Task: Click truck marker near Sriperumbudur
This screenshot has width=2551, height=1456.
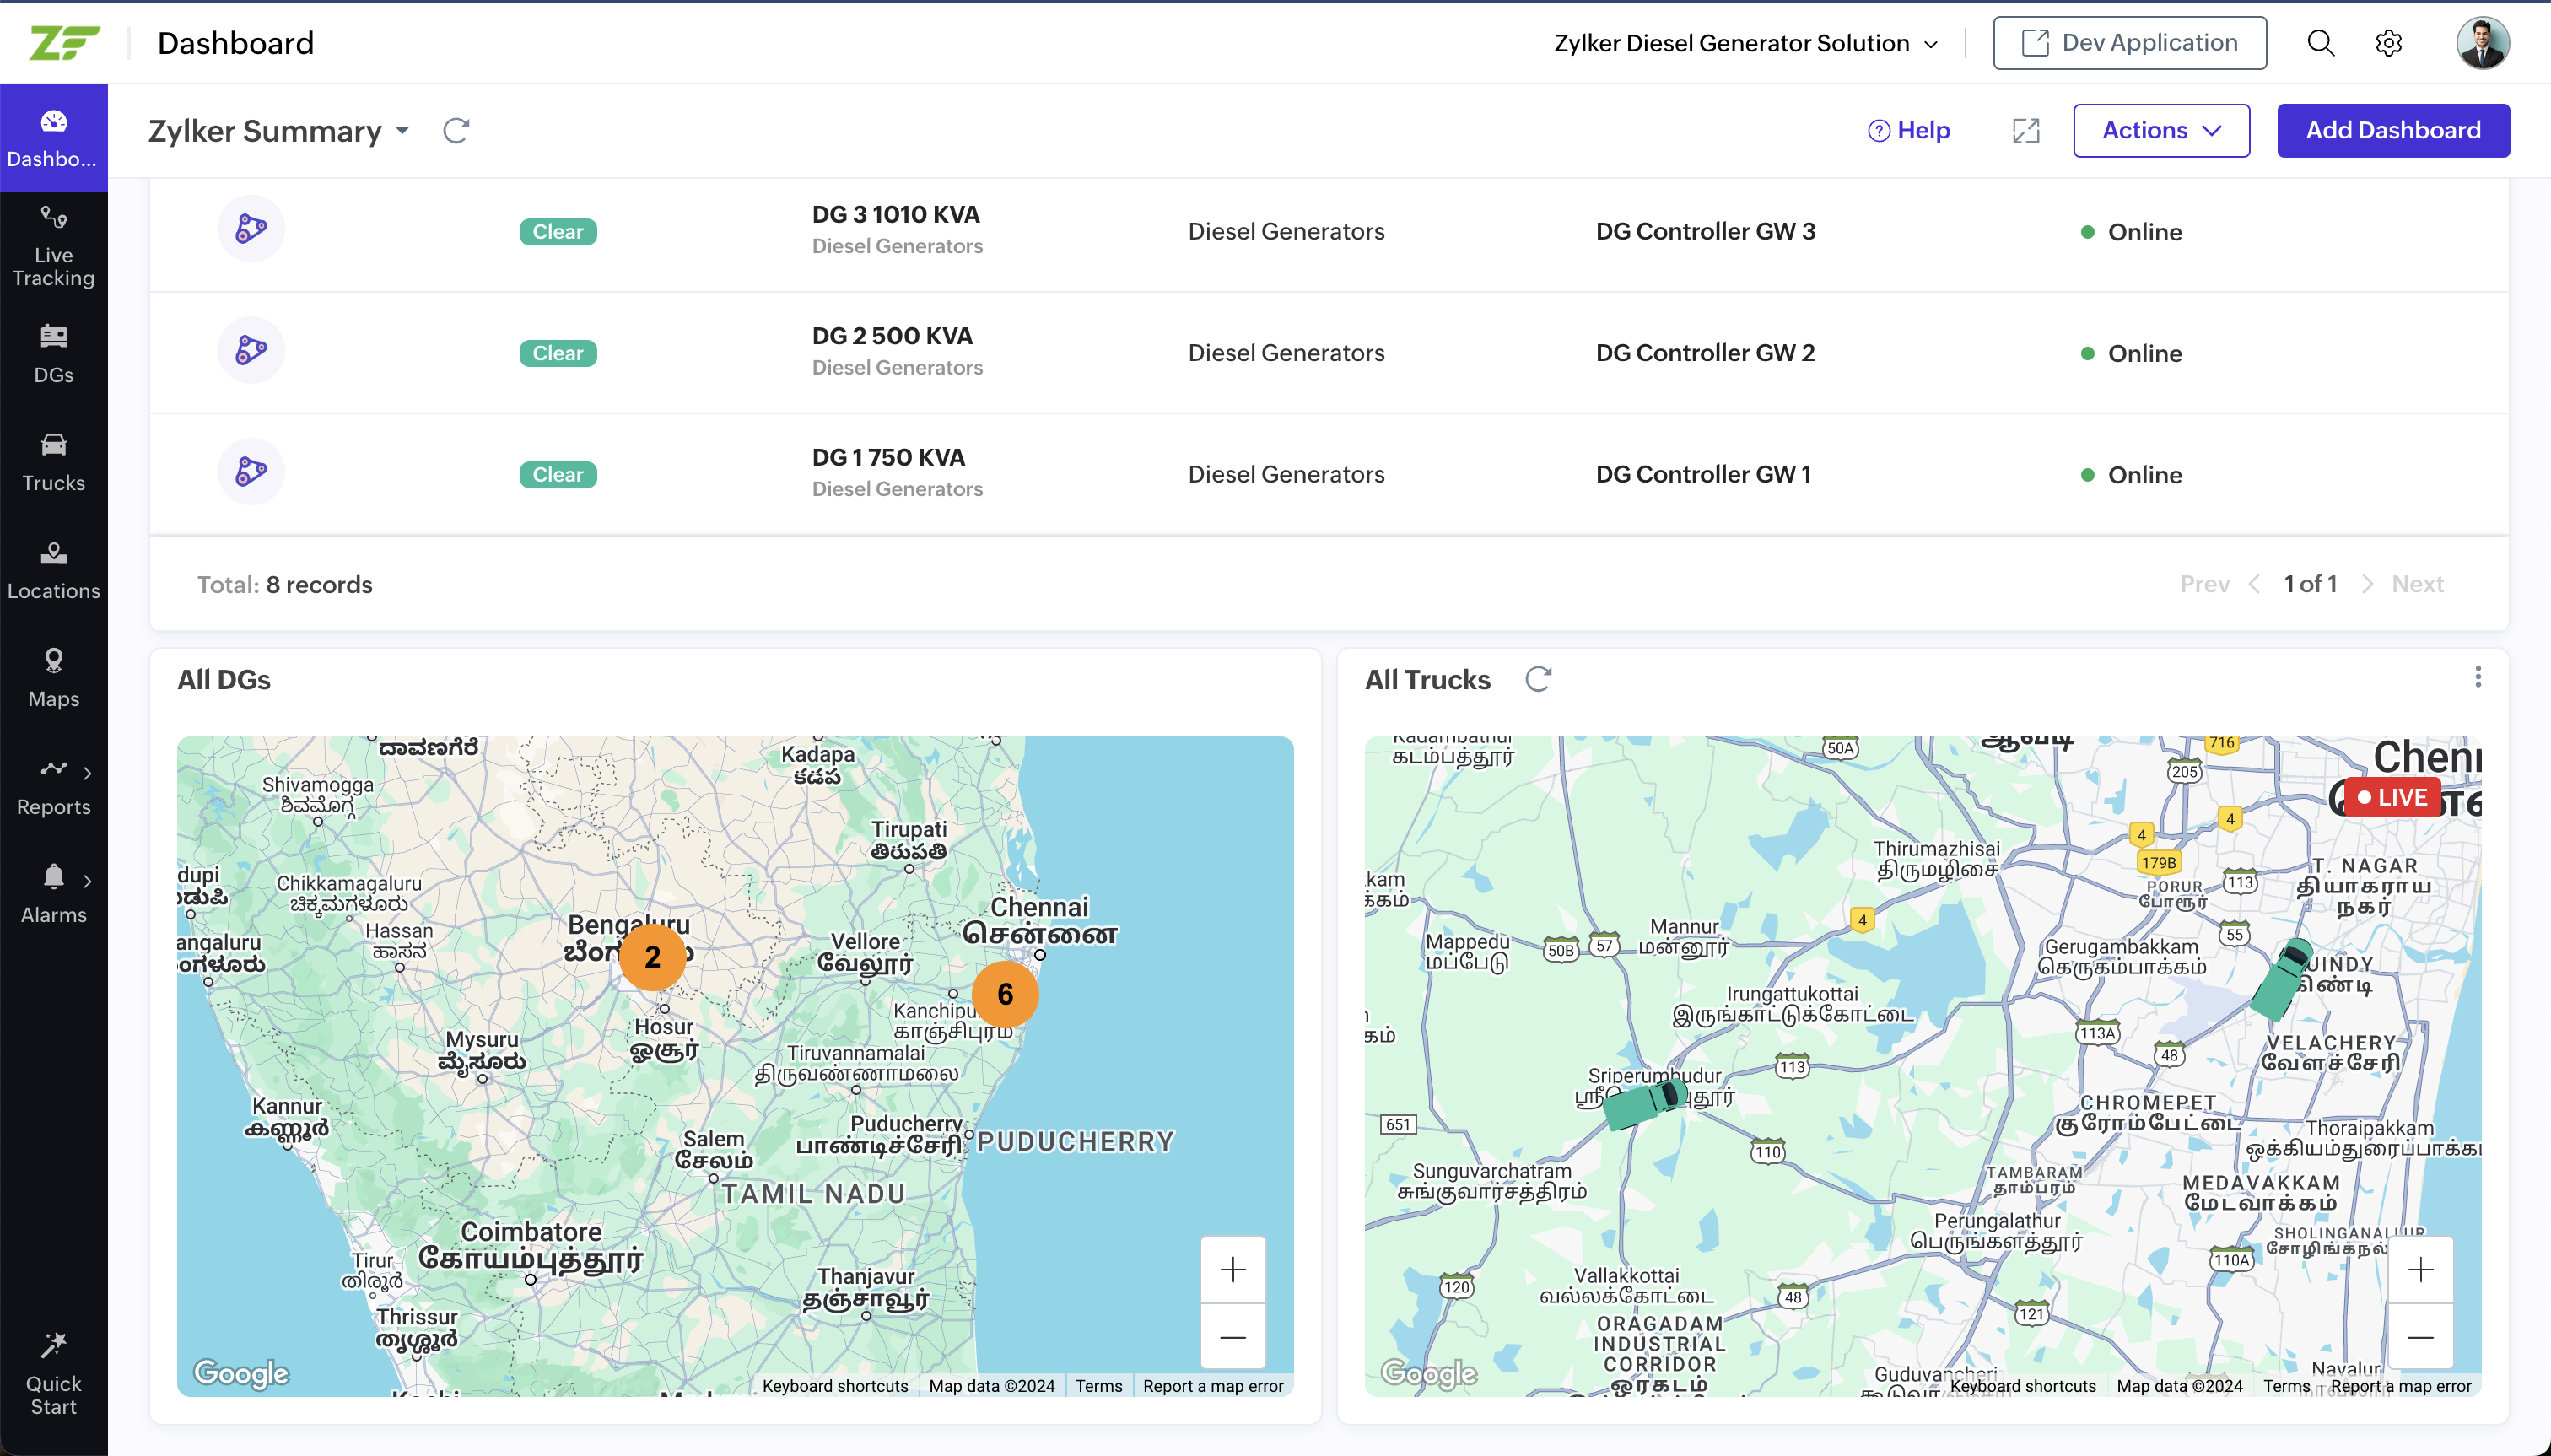Action: (1646, 1103)
